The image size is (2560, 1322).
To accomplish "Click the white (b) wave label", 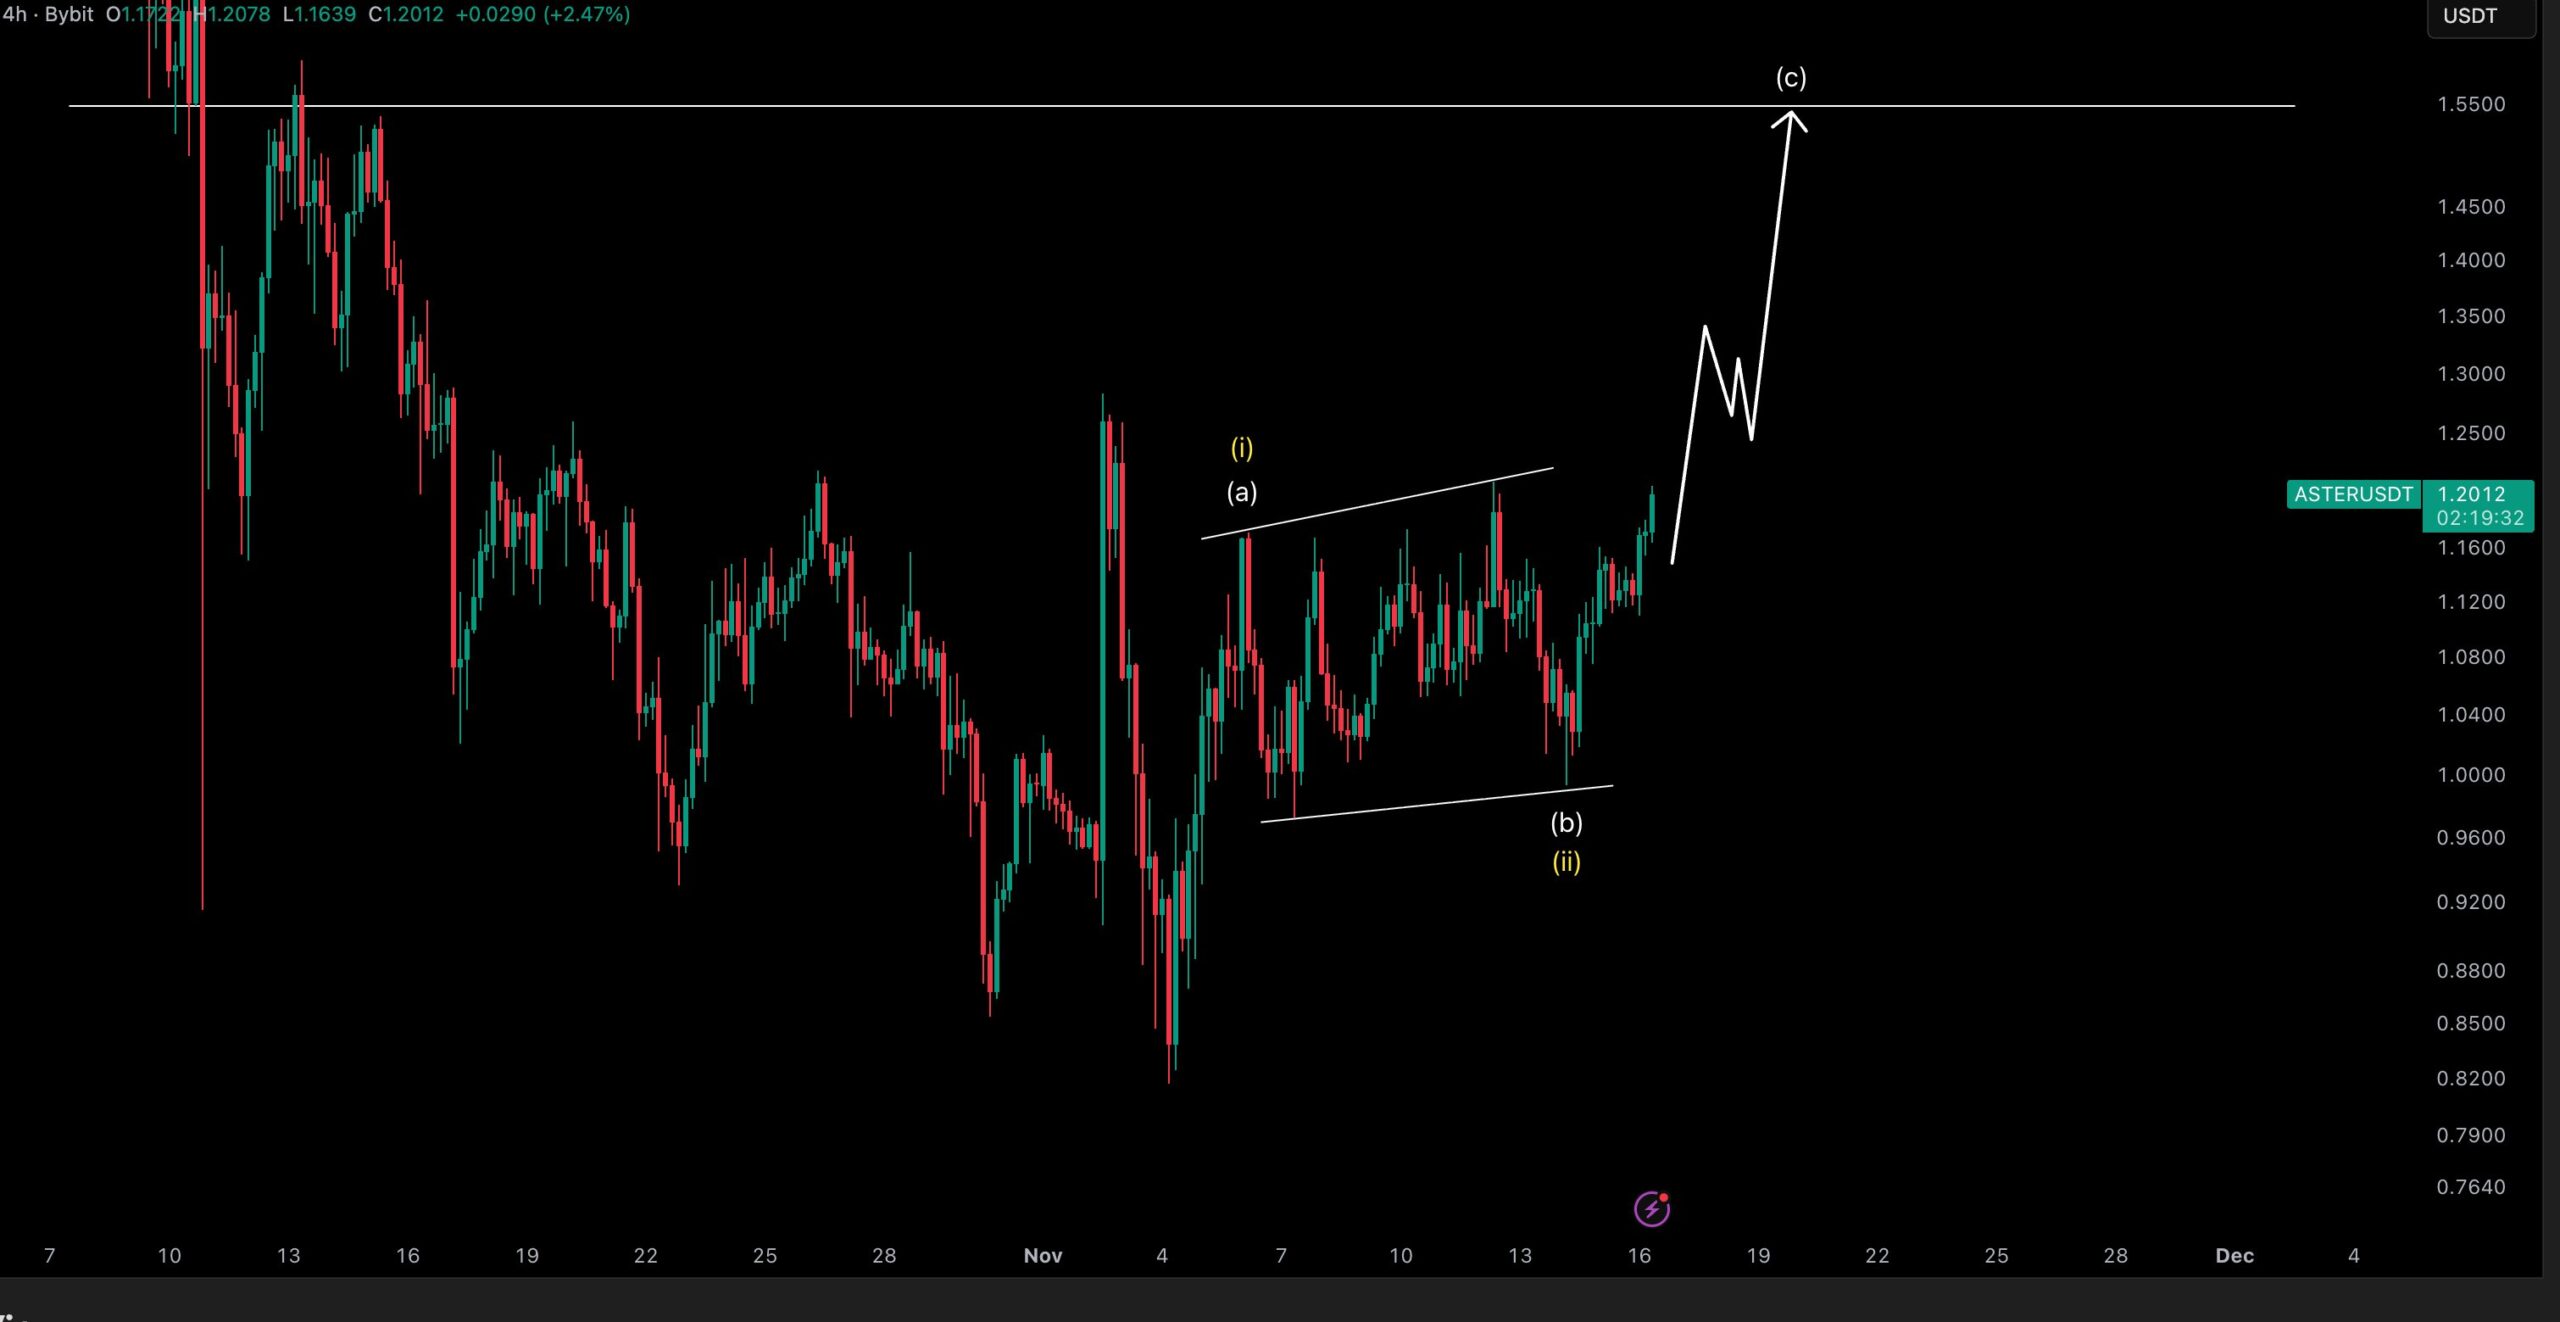I will (x=1565, y=822).
